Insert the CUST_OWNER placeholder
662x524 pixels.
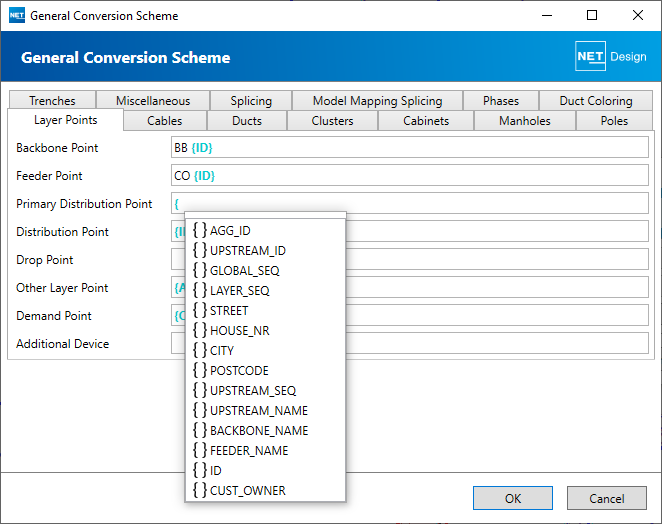[265, 491]
